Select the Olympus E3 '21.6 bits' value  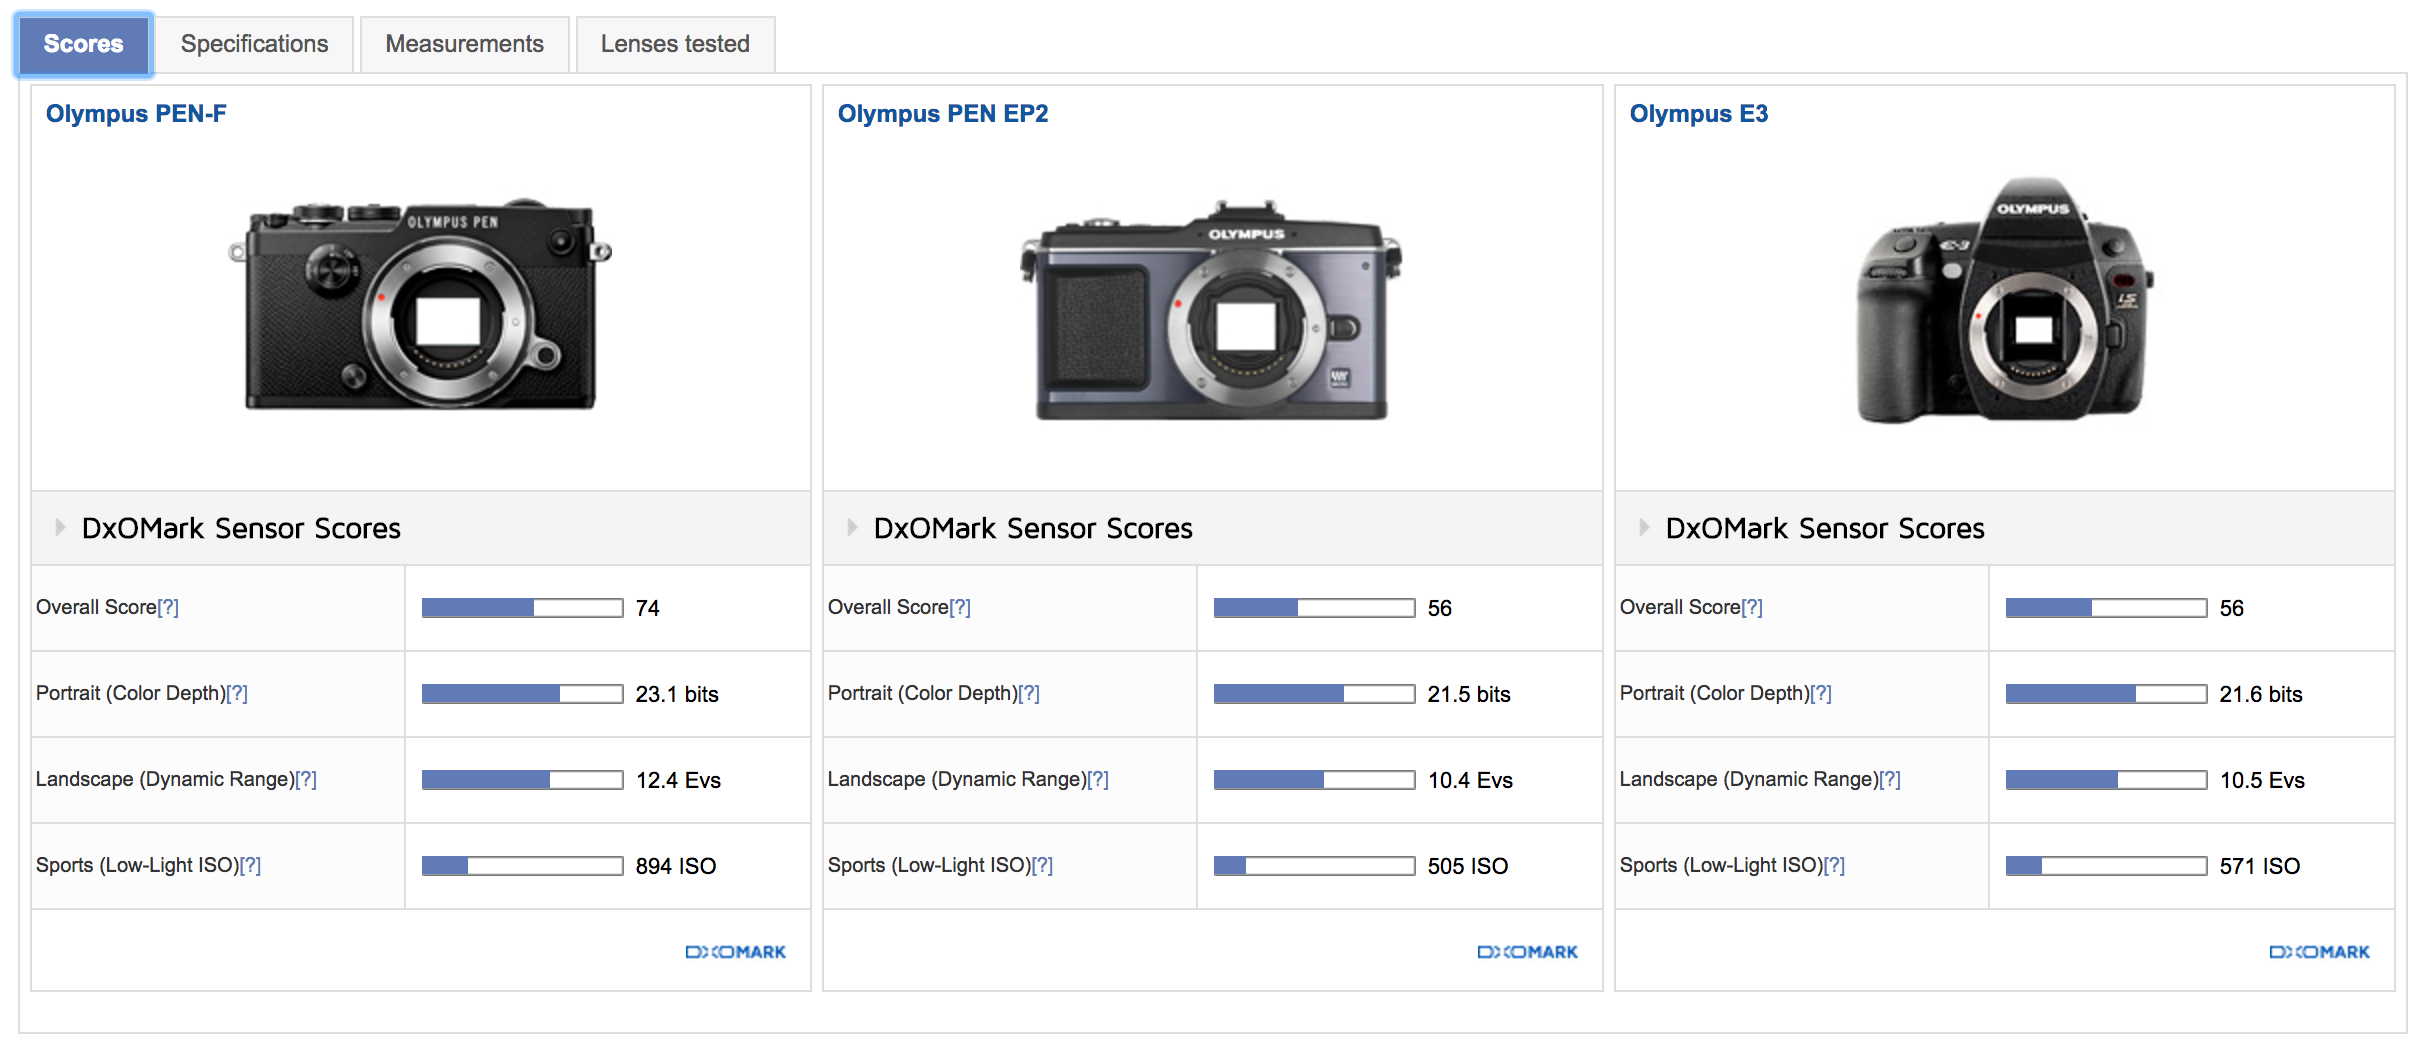tap(2261, 694)
